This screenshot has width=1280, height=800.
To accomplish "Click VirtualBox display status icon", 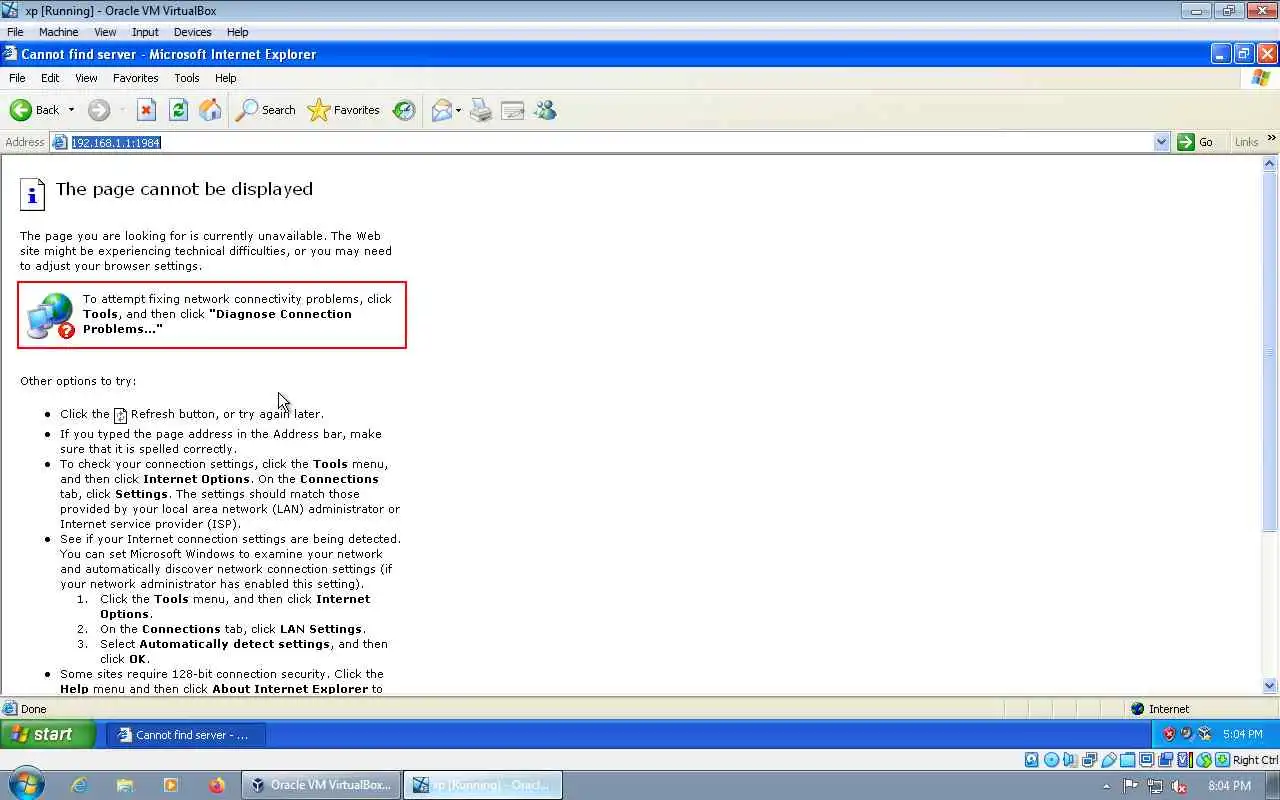I will click(1146, 760).
